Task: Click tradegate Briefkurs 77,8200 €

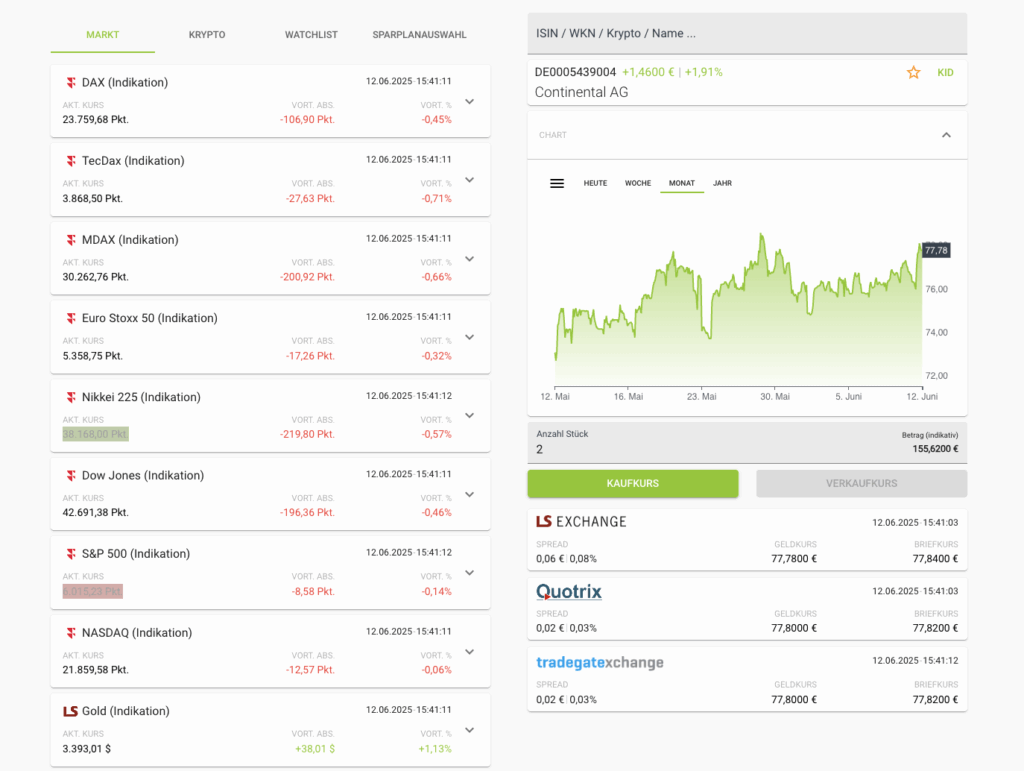Action: coord(935,699)
